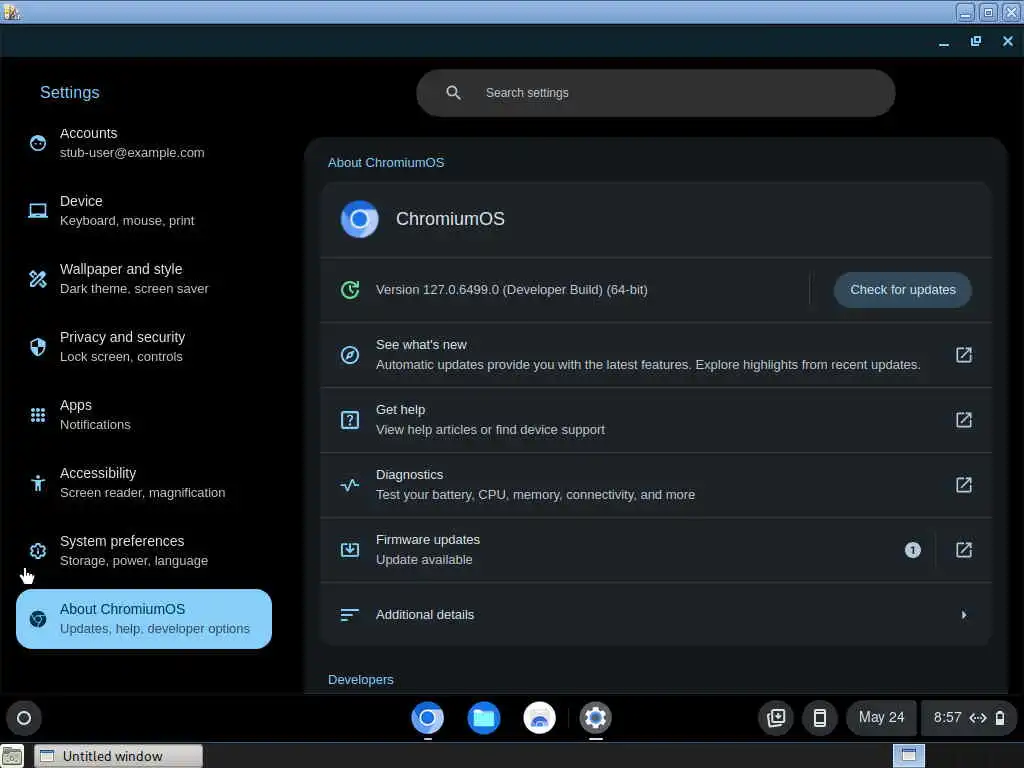Open the See what's new row
The image size is (1024, 768).
(656, 355)
